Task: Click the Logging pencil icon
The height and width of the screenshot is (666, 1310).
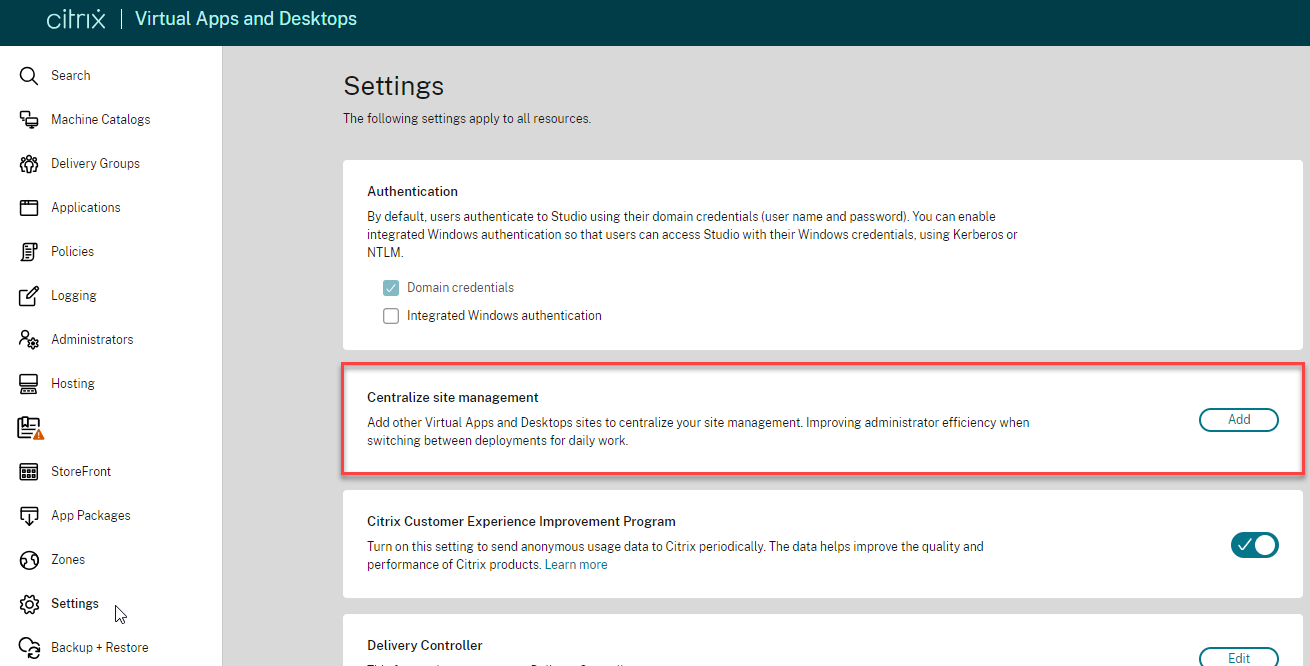Action: tap(29, 296)
